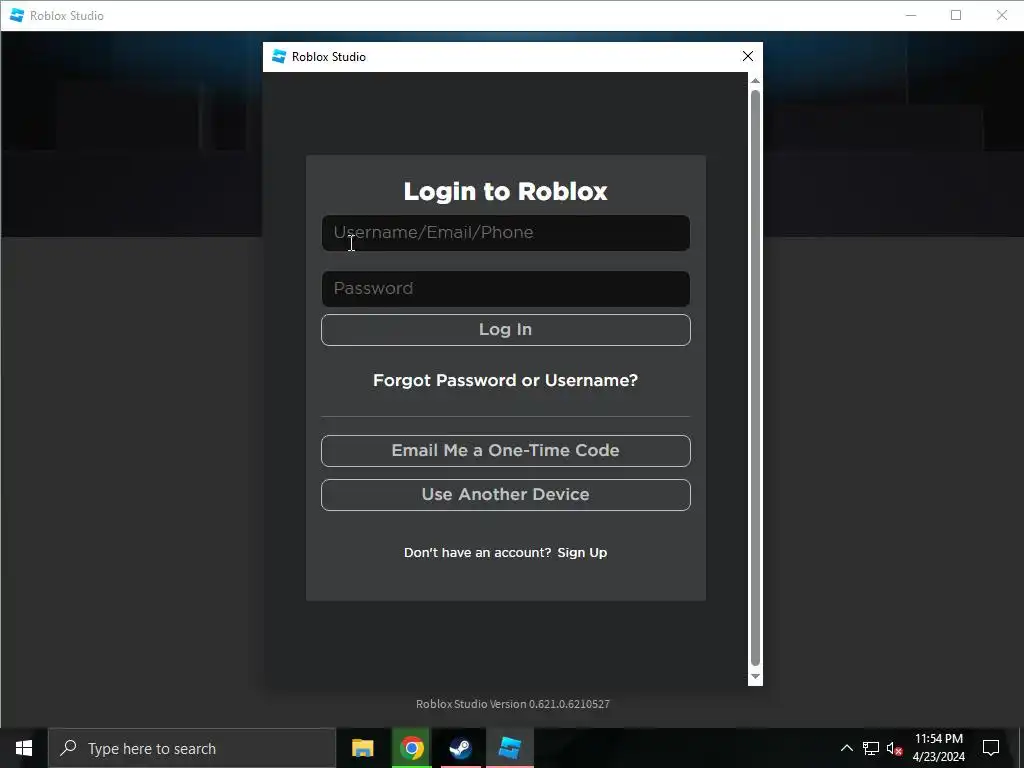Close the Roblox Studio login dialog
The width and height of the screenshot is (1024, 768).
point(748,57)
